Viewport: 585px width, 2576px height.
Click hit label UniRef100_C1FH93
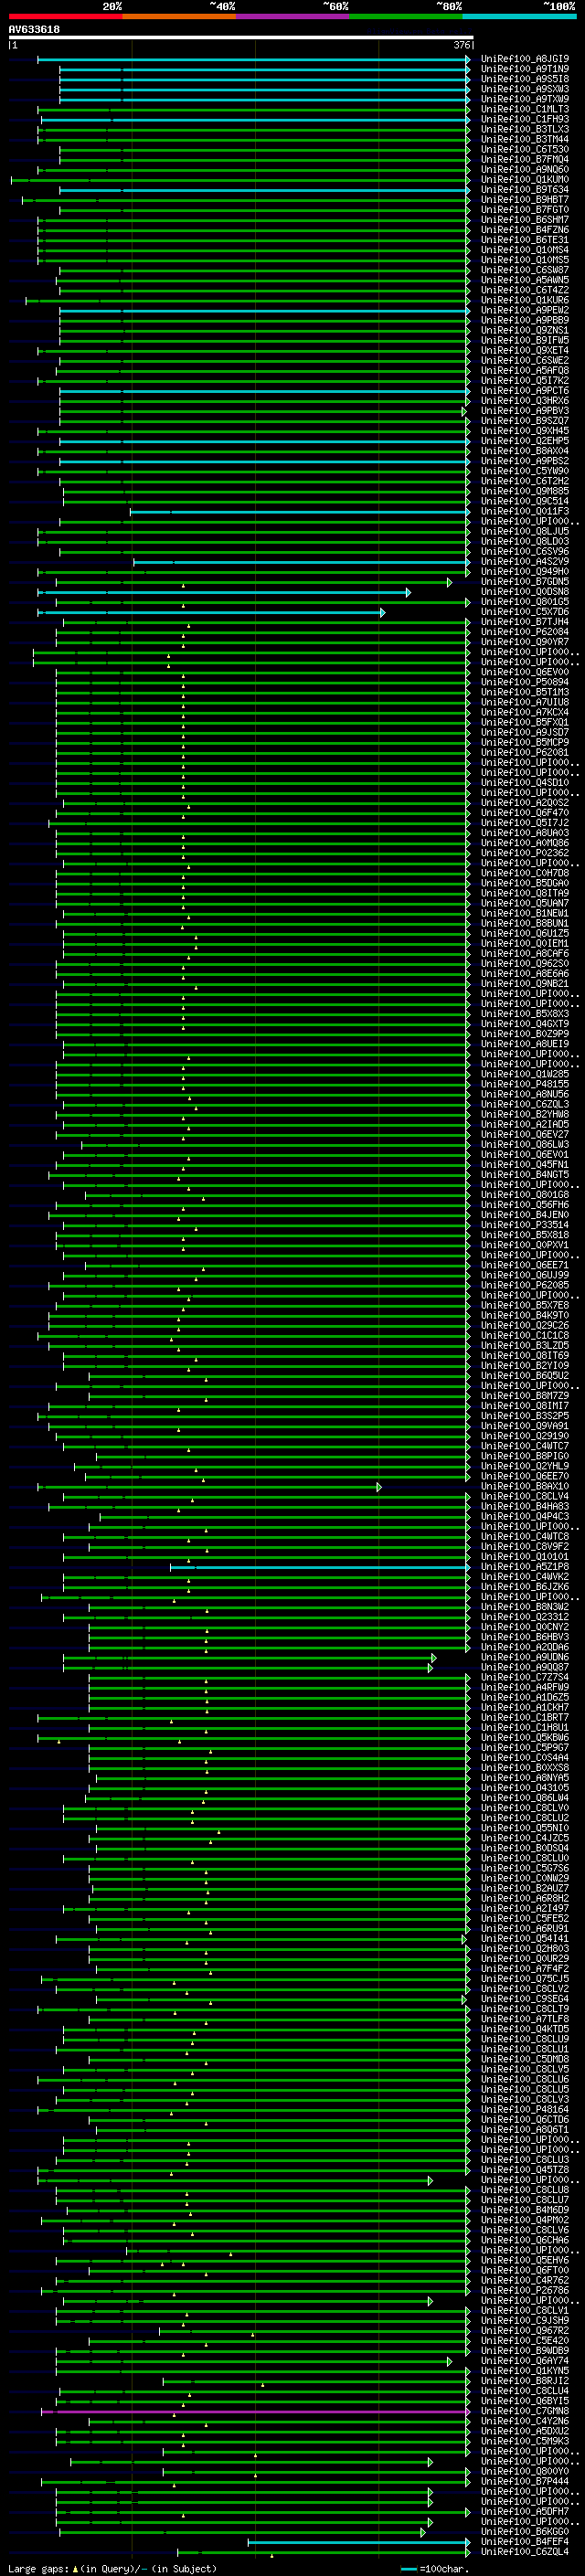(x=525, y=119)
